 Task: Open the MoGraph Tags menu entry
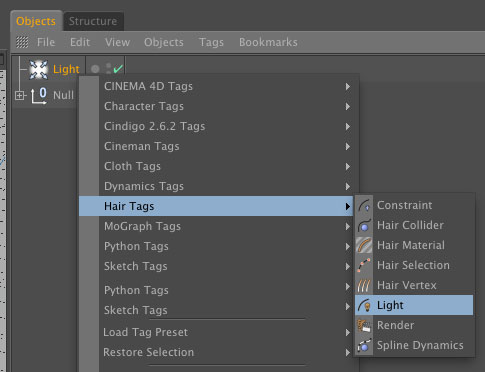coord(216,226)
